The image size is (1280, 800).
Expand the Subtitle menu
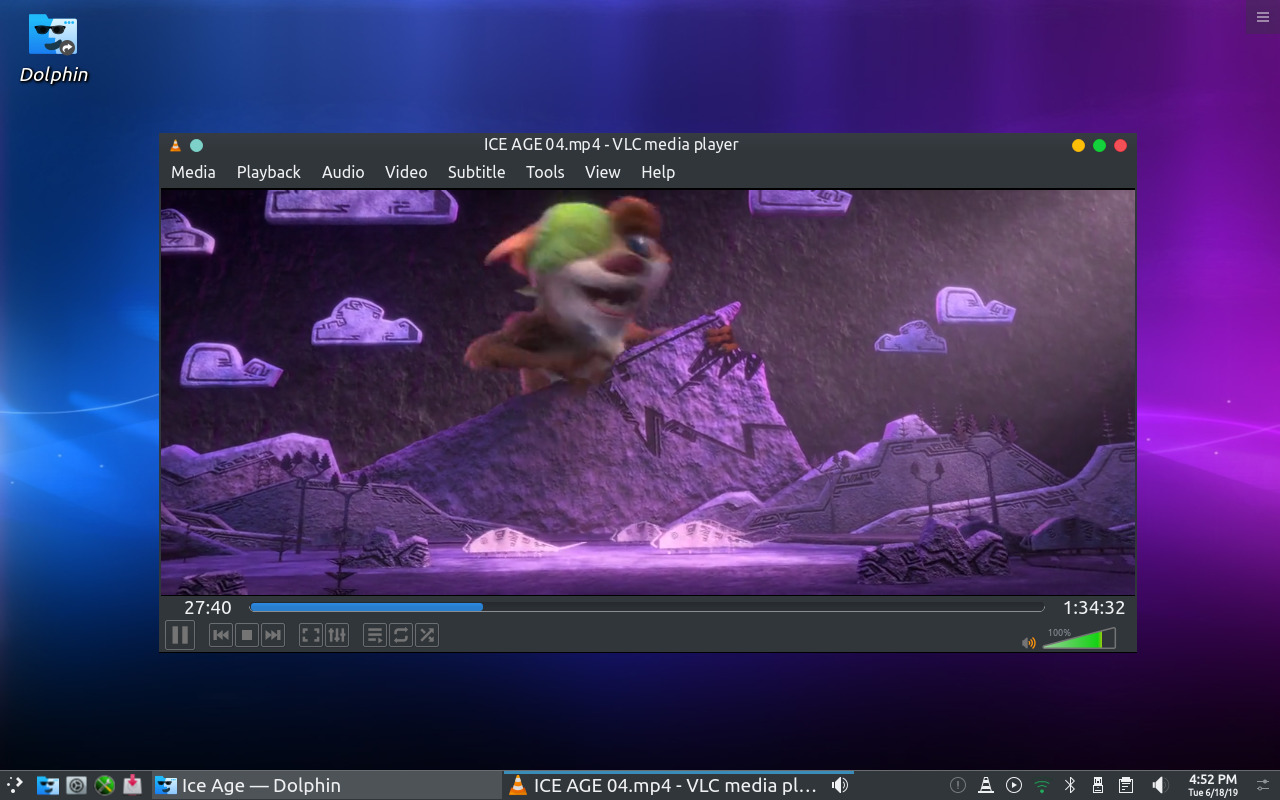pyautogui.click(x=476, y=172)
